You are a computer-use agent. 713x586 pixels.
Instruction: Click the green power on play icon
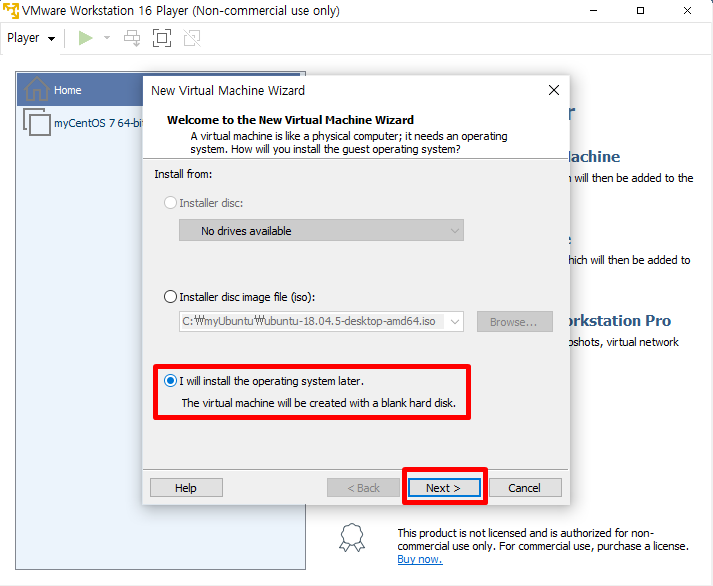(85, 38)
